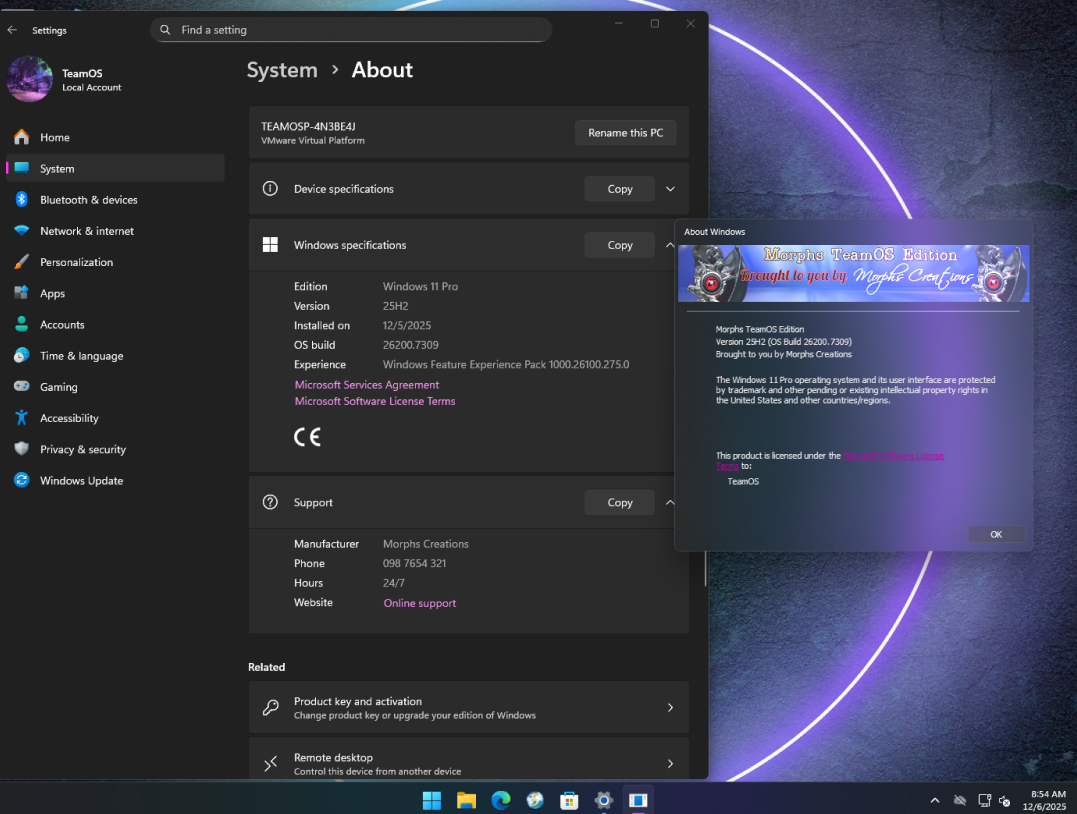Collapse the Support section
Screen dimensions: 1077x814
(670, 503)
